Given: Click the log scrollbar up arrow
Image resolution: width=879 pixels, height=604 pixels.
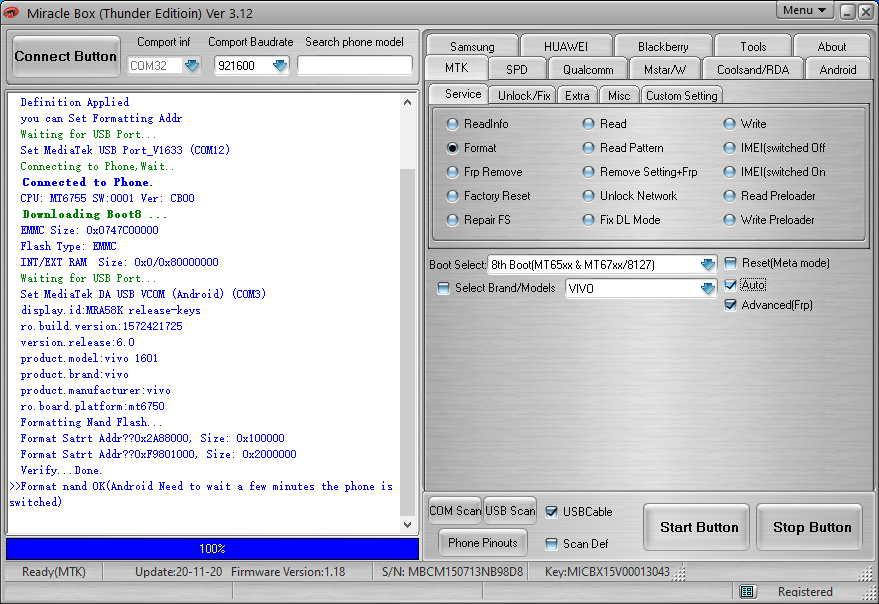Looking at the screenshot, I should (408, 102).
